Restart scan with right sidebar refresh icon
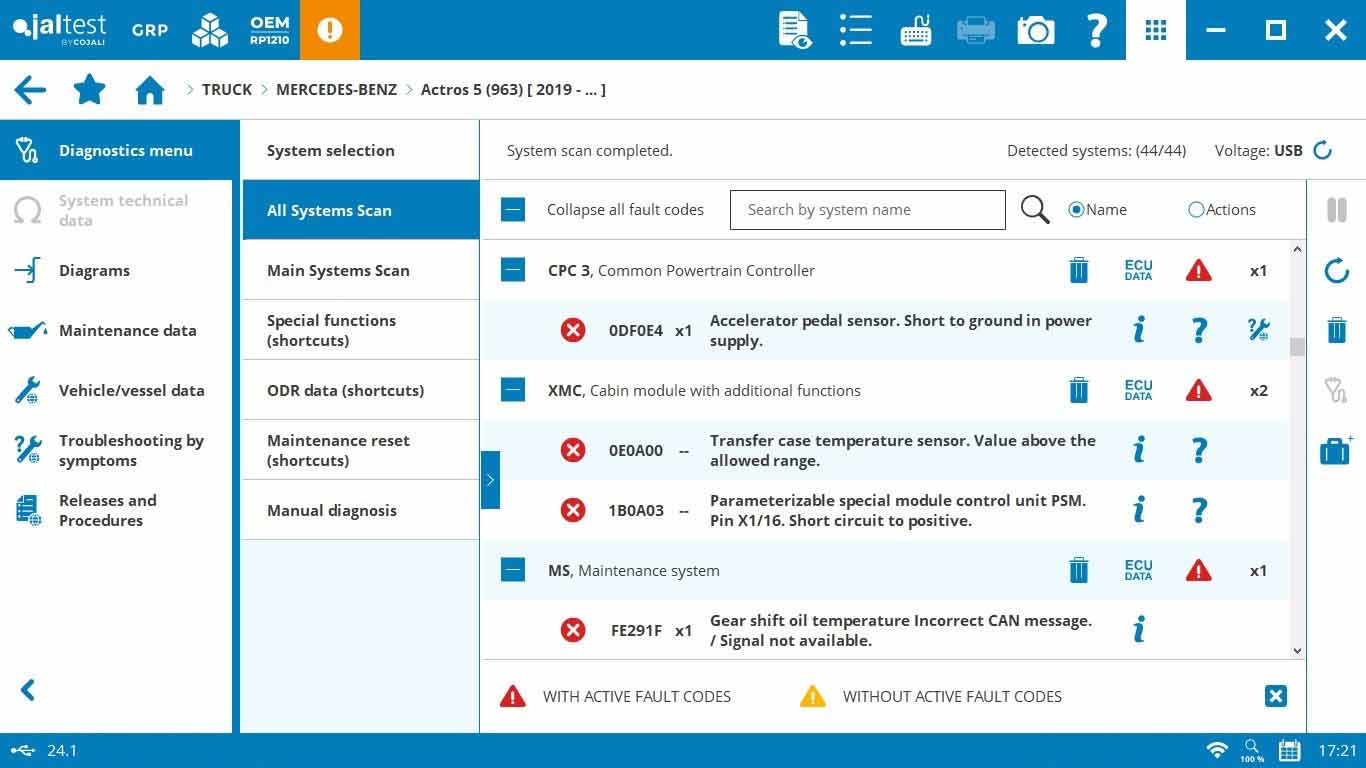The width and height of the screenshot is (1366, 768). point(1336,270)
